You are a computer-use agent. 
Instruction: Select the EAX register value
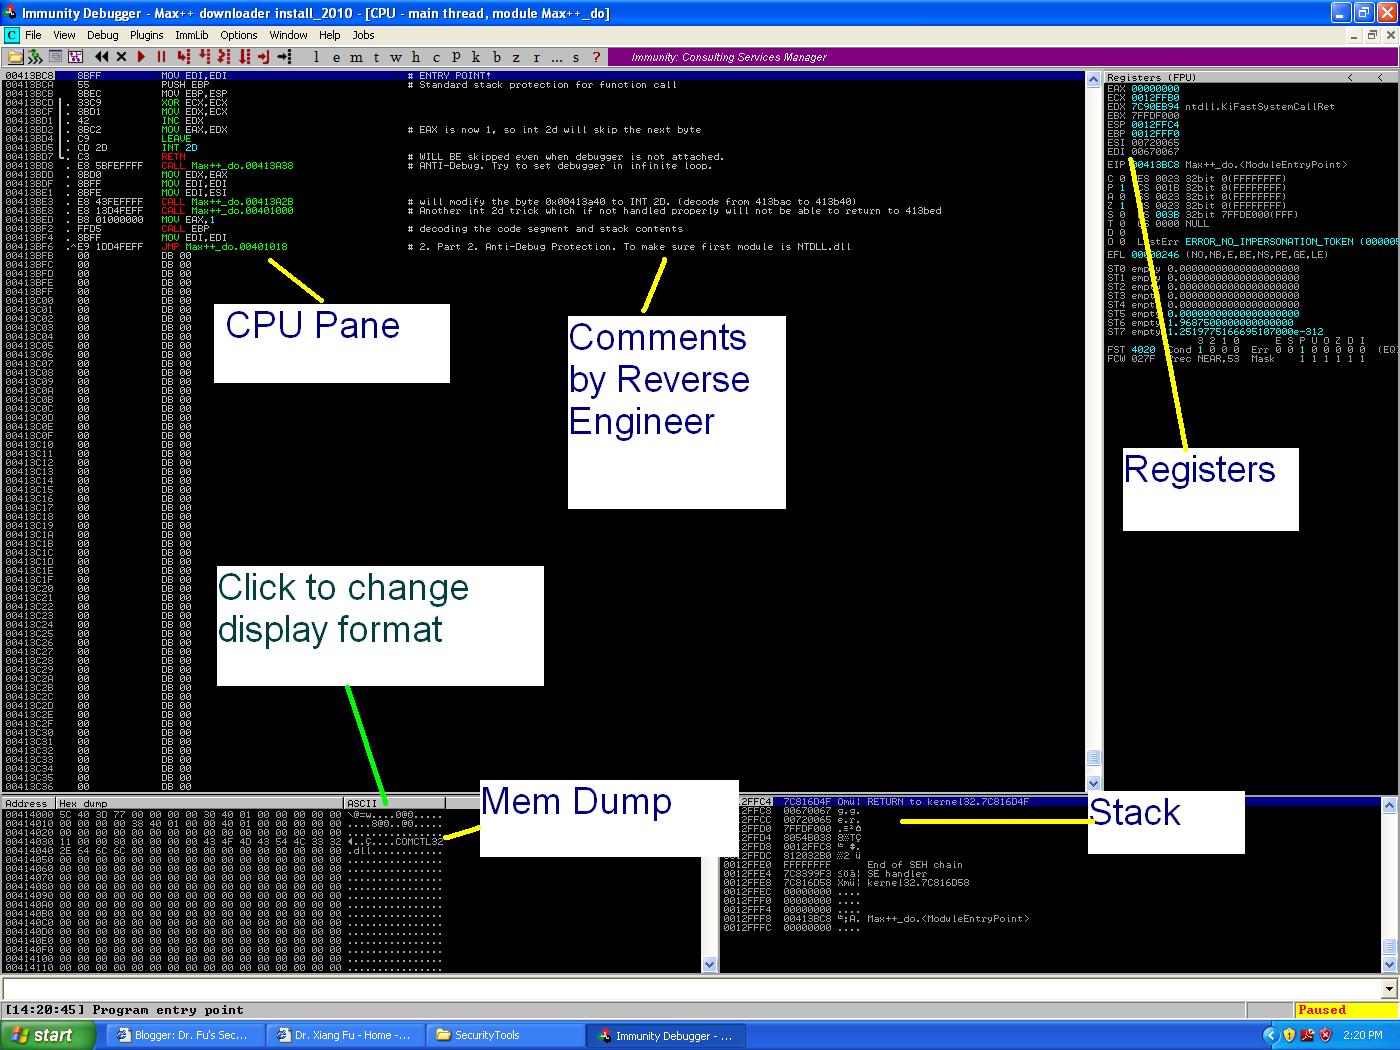[1155, 89]
